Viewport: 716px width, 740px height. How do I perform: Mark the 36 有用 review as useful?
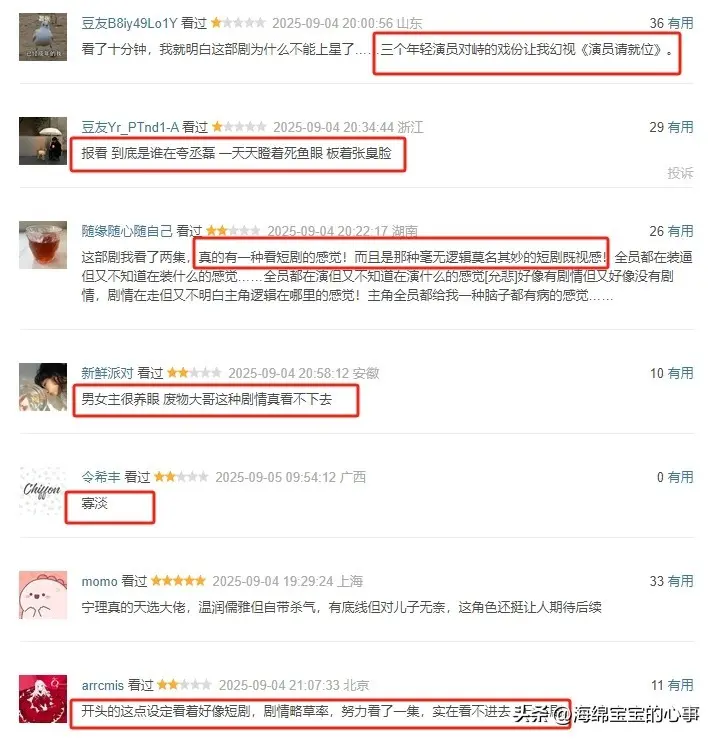680,23
